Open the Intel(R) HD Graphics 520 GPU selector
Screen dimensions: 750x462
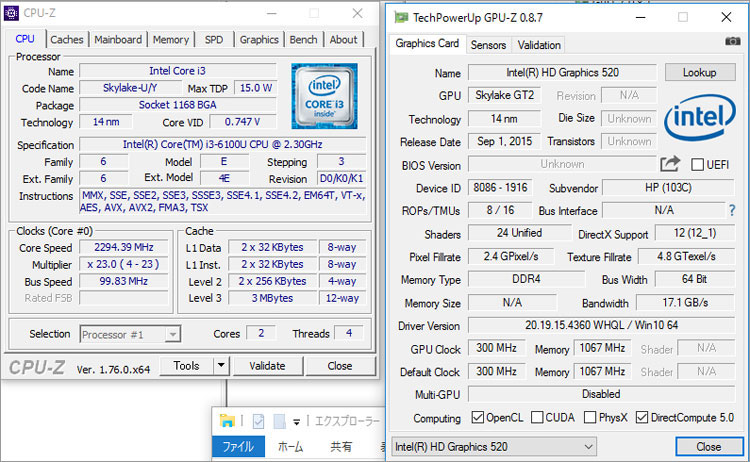click(494, 447)
